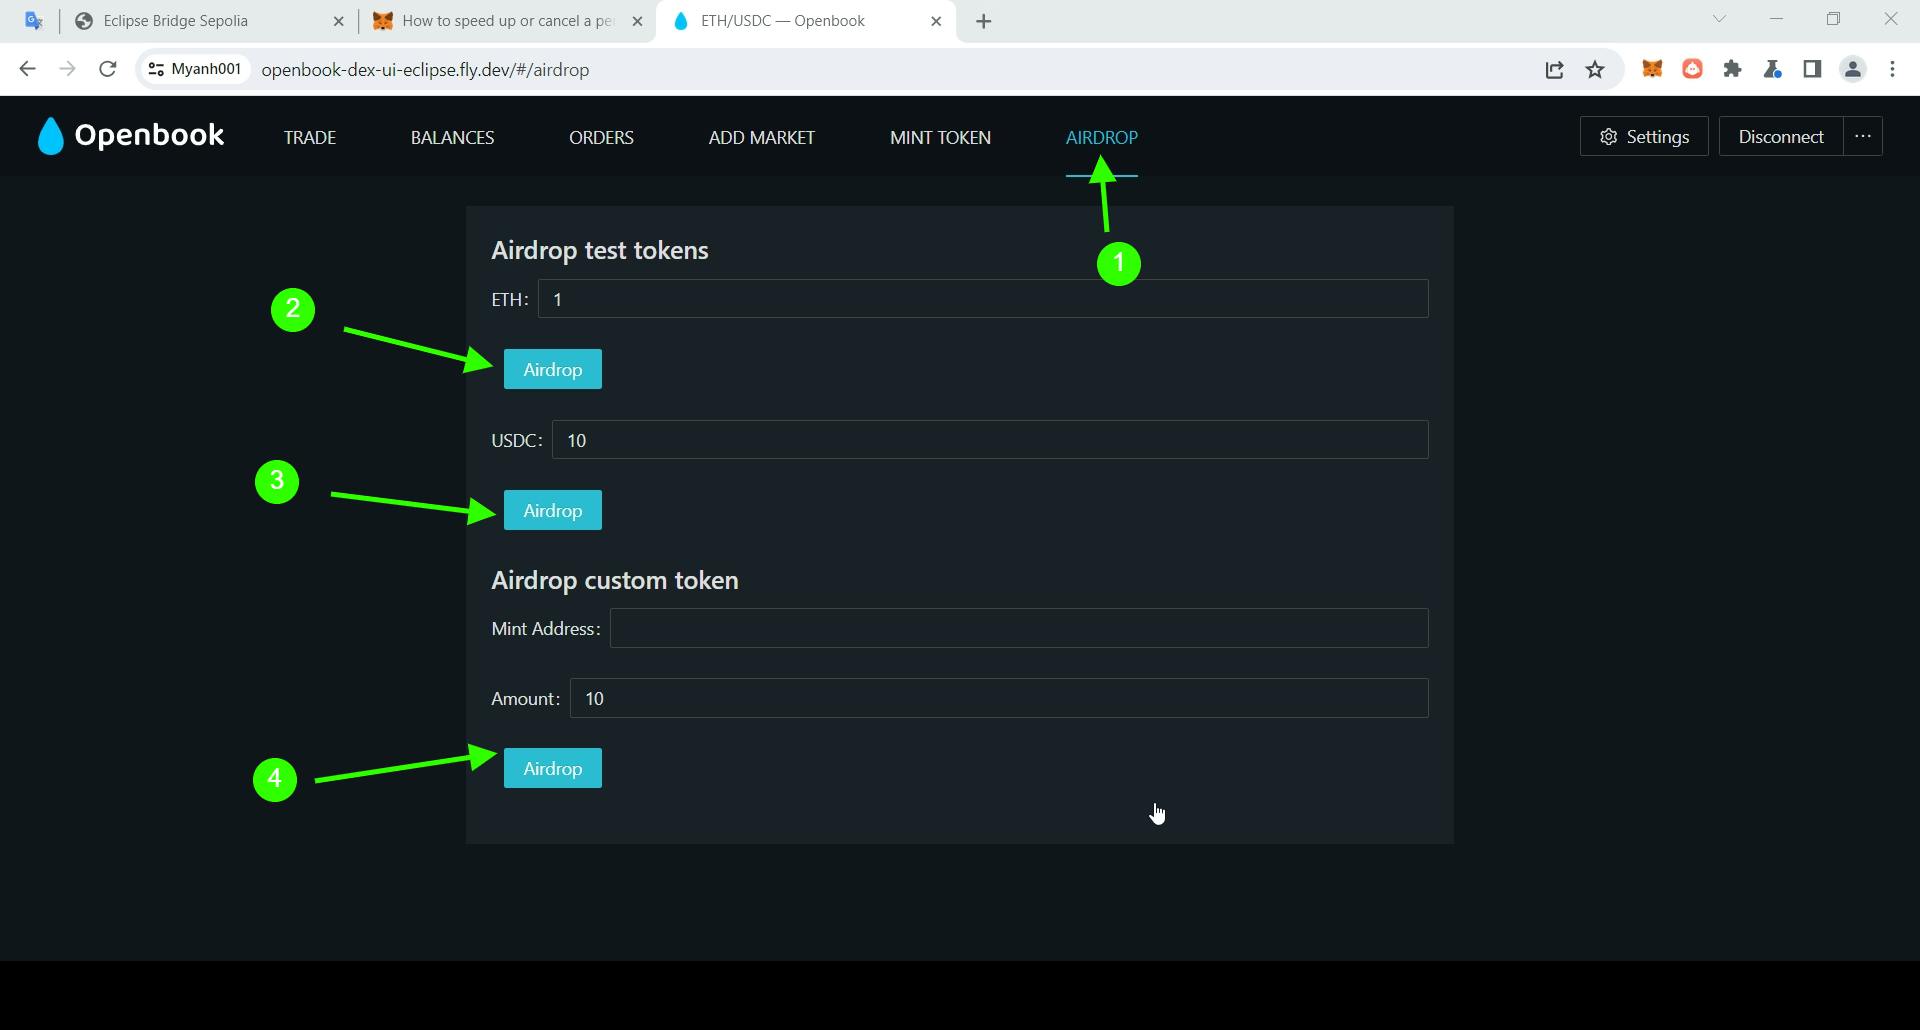Image resolution: width=1920 pixels, height=1030 pixels.
Task: Focus the USDC amount field
Action: (990, 440)
